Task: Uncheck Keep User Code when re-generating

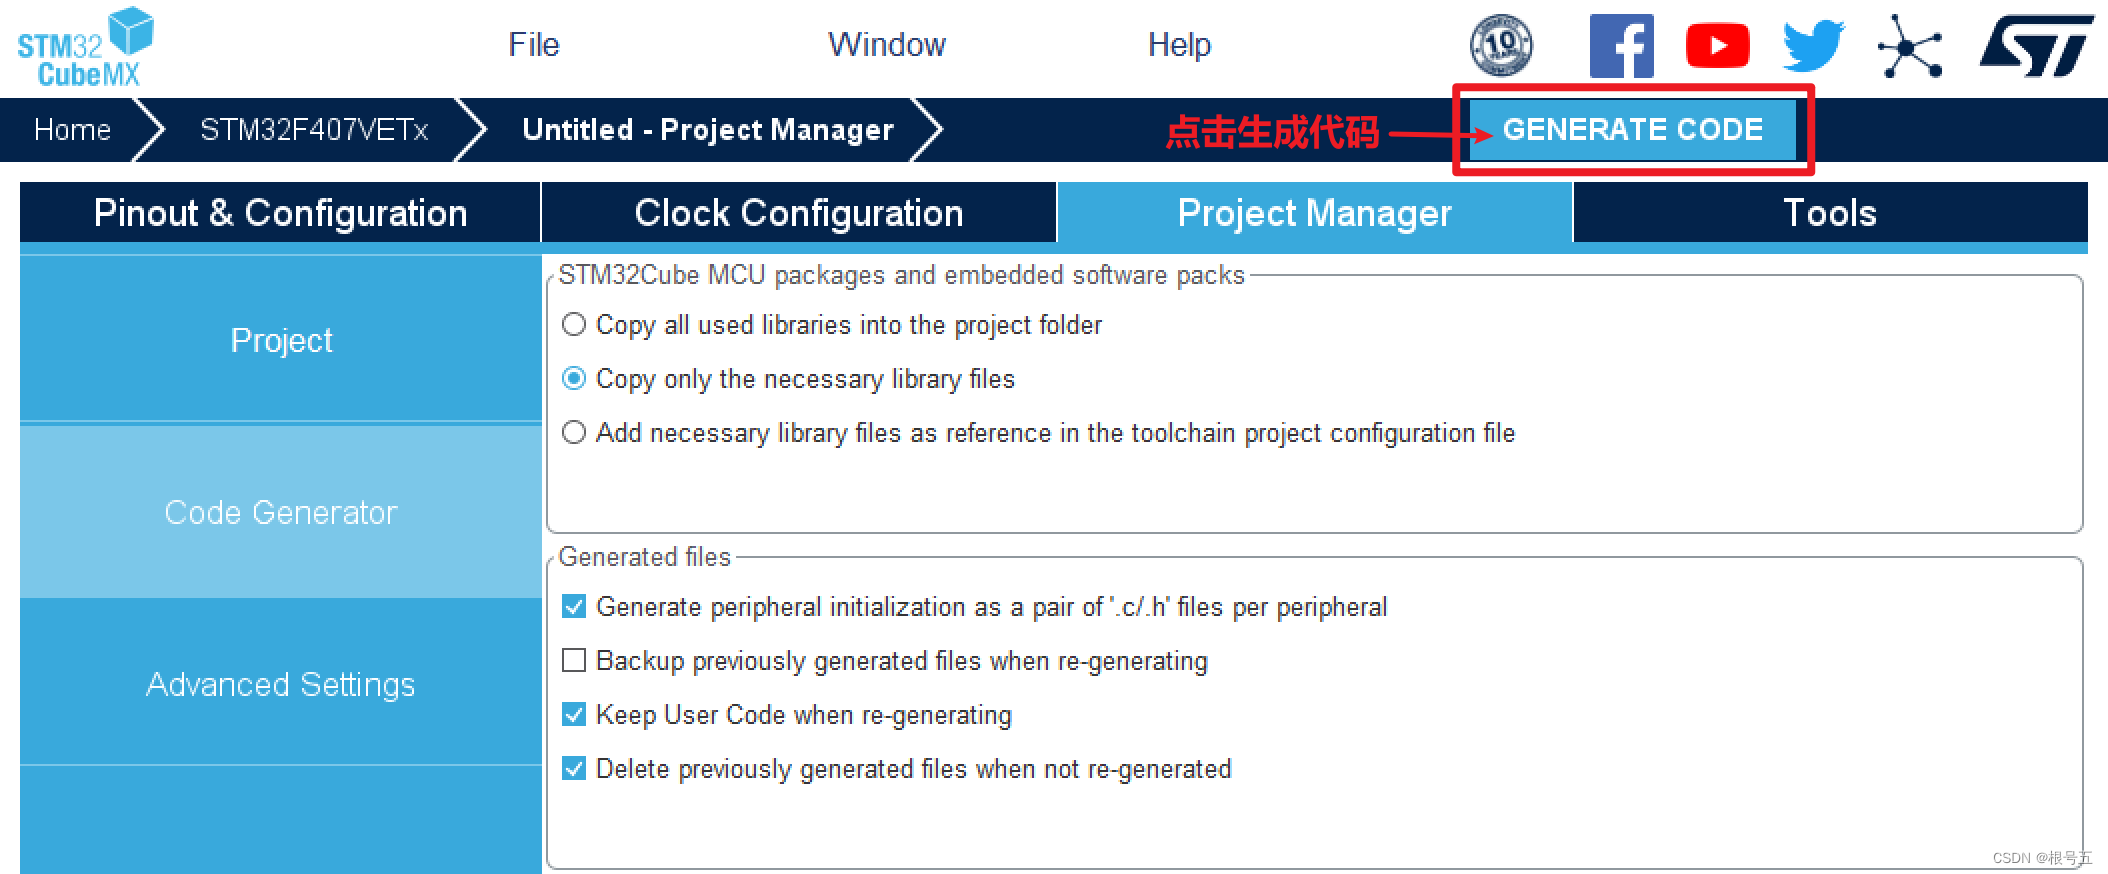Action: click(574, 715)
